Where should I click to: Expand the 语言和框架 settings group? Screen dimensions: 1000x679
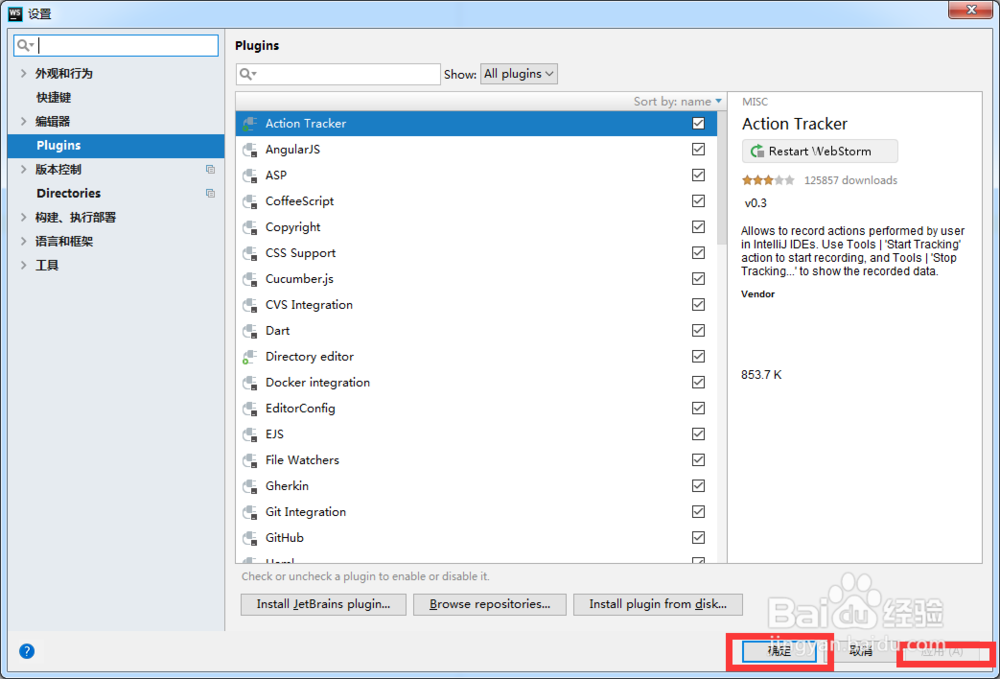point(24,241)
